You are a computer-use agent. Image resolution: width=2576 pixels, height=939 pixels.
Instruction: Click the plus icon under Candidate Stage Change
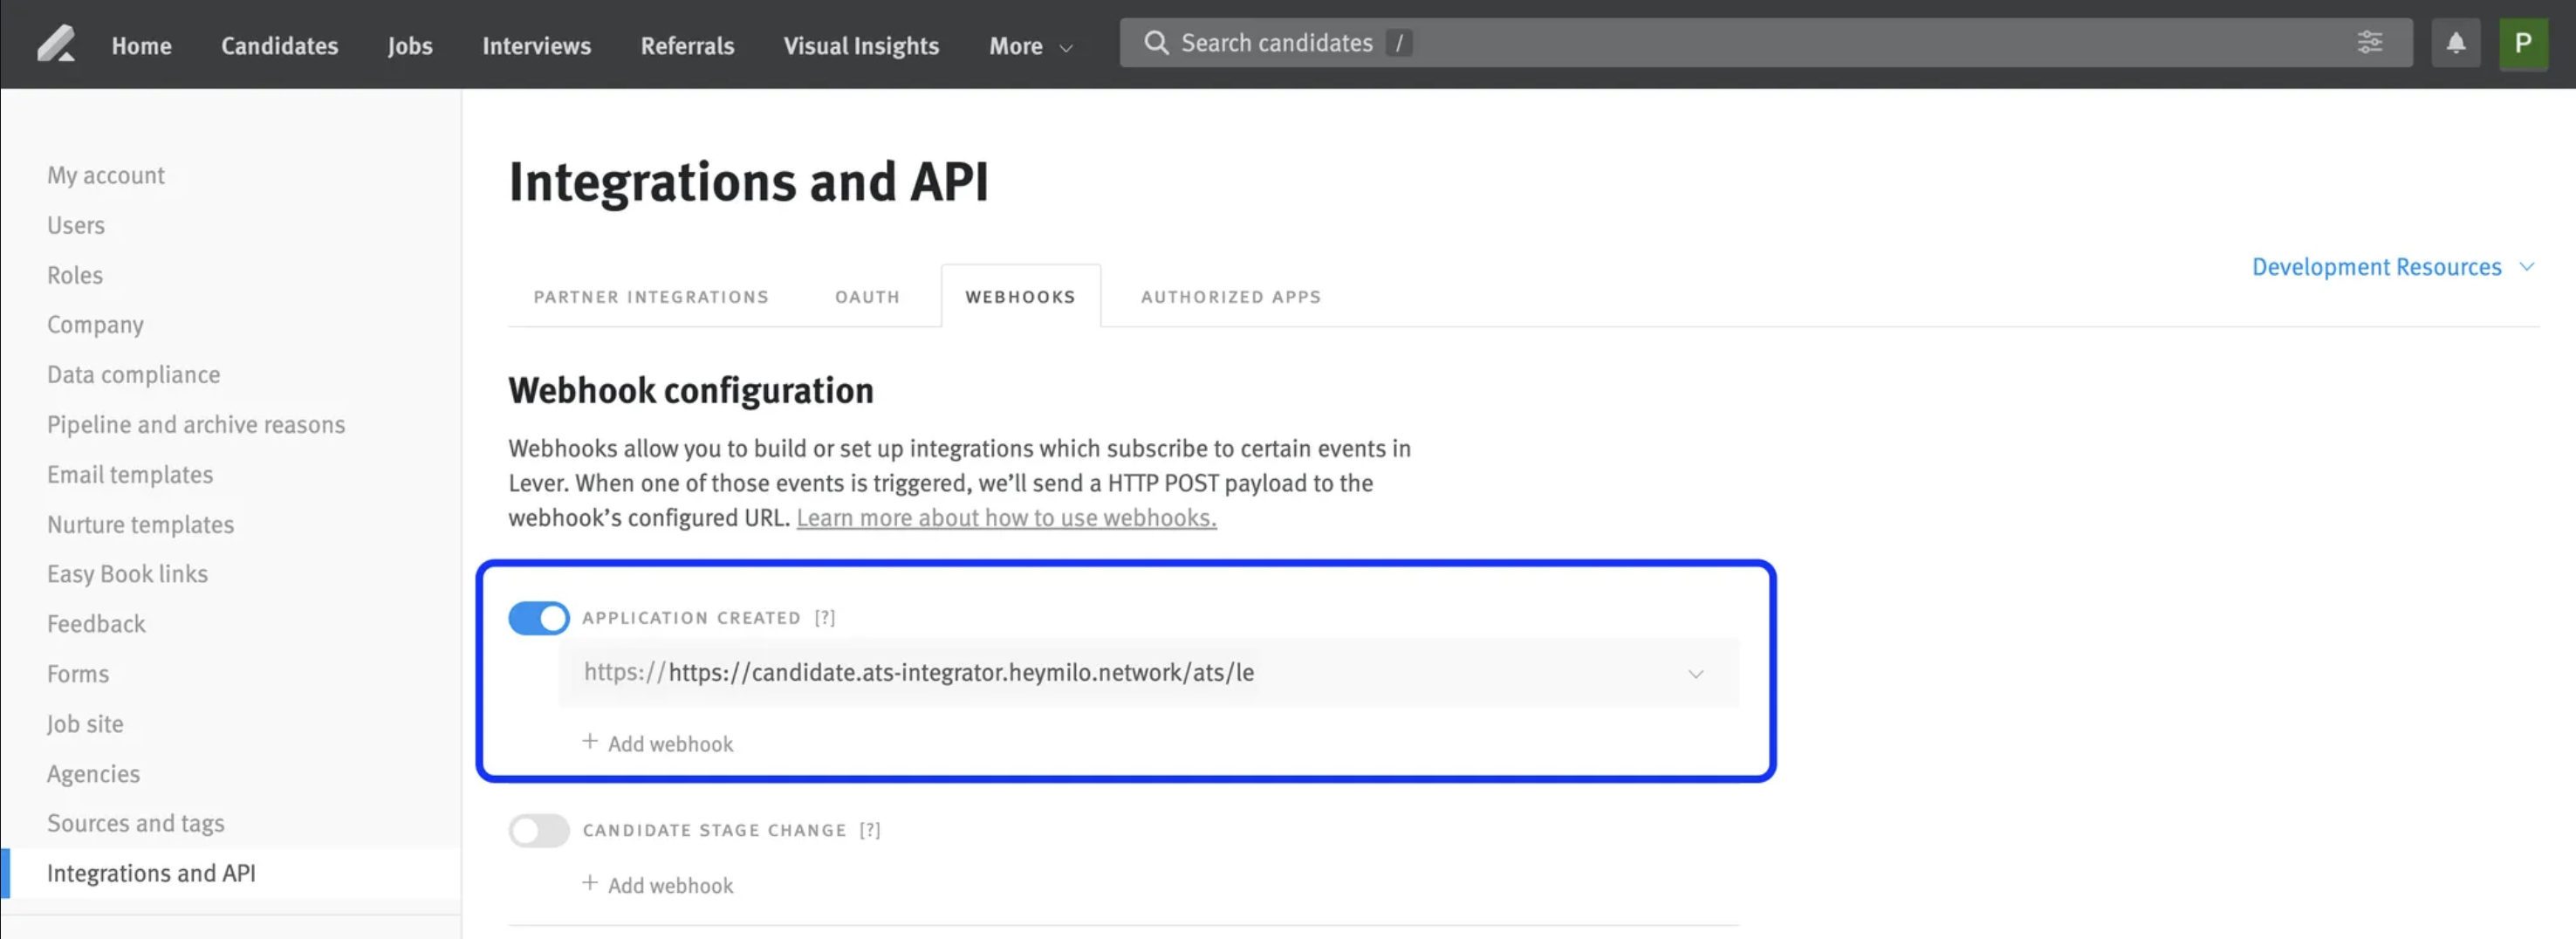(590, 884)
